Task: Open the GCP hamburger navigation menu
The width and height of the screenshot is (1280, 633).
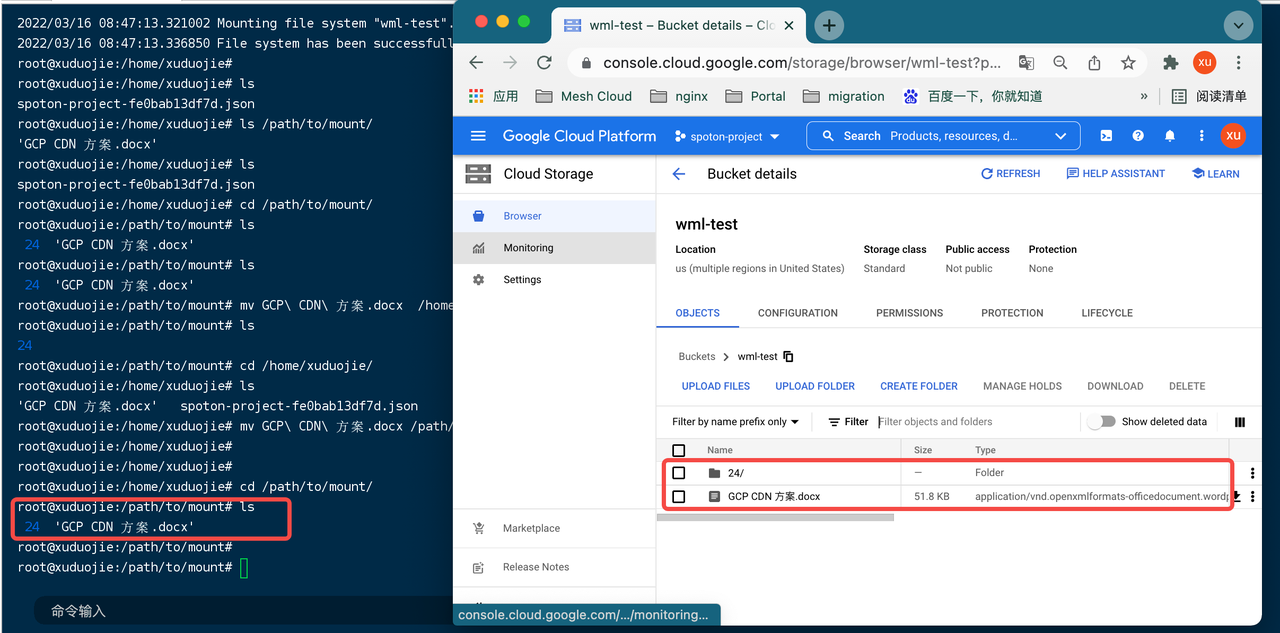Action: click(478, 136)
